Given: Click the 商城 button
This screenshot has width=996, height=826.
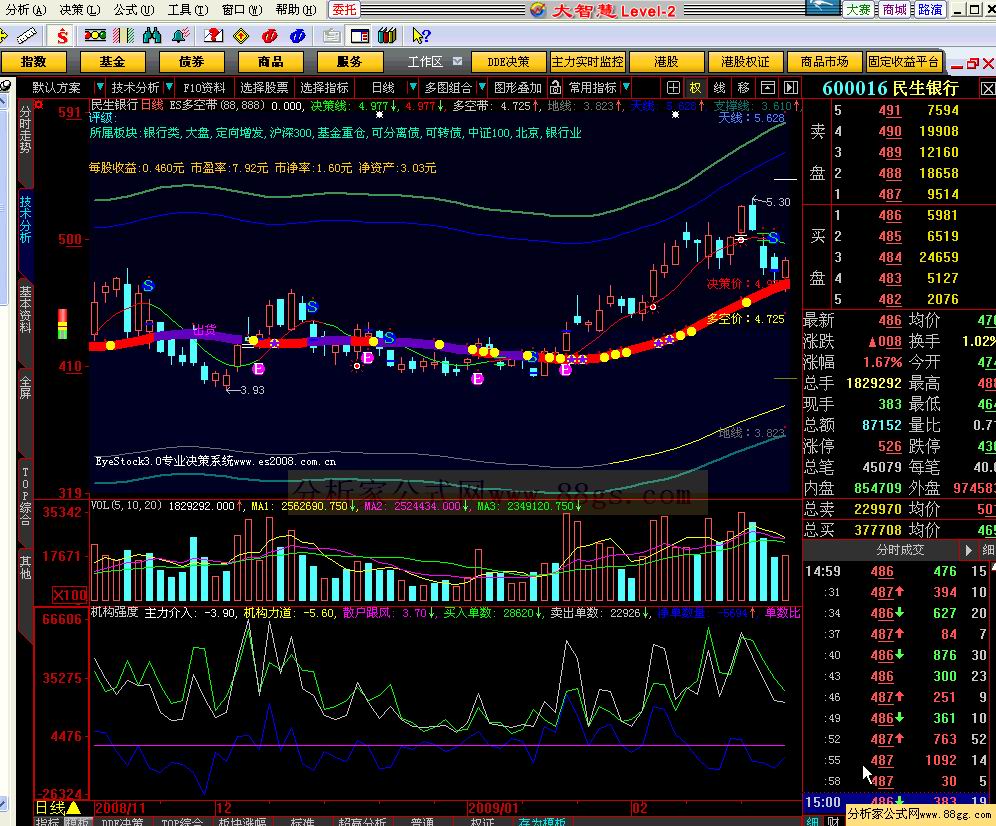Looking at the screenshot, I should 894,10.
